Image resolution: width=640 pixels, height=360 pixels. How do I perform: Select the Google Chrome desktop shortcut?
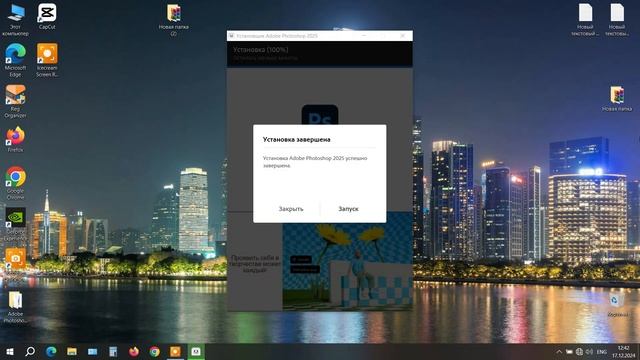coord(15,183)
